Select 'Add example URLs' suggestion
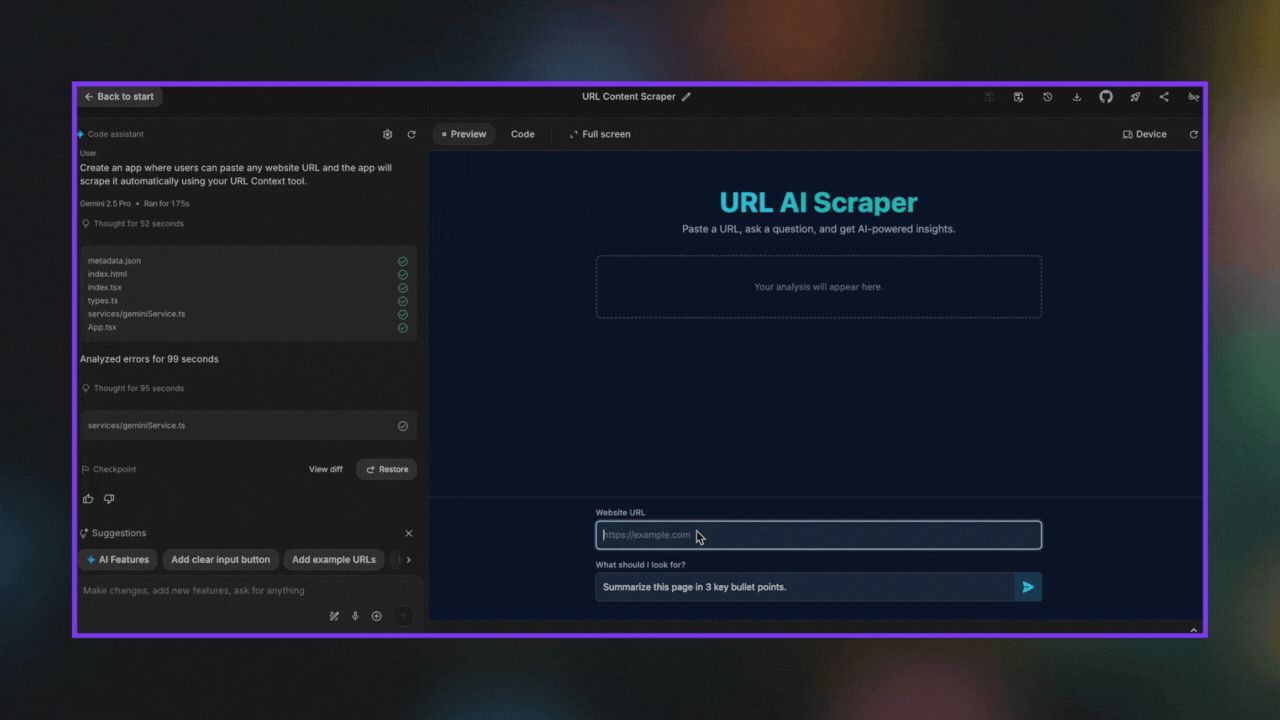This screenshot has width=1280, height=720. coord(334,560)
